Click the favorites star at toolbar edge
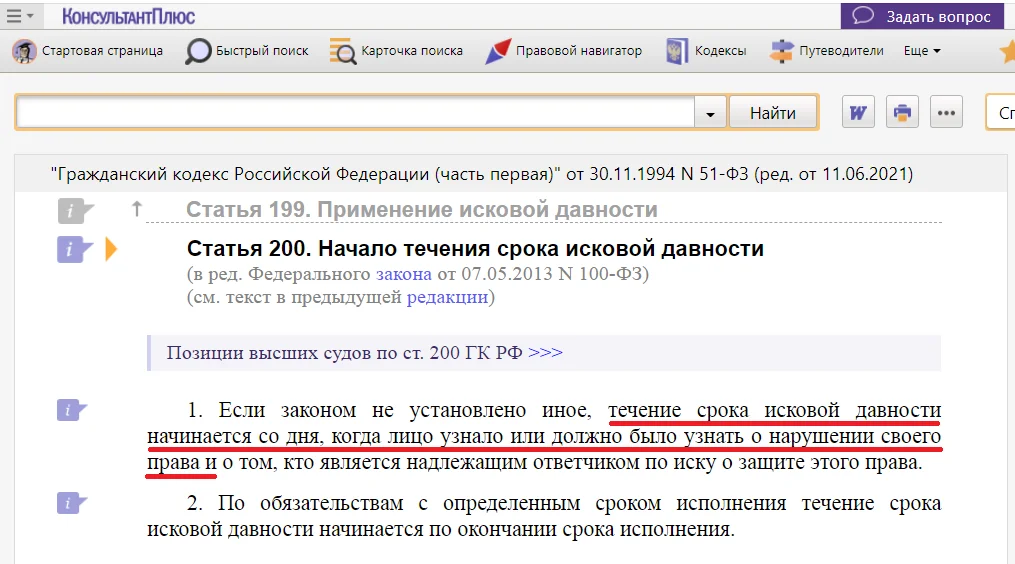This screenshot has width=1015, height=564. pyautogui.click(x=1009, y=51)
